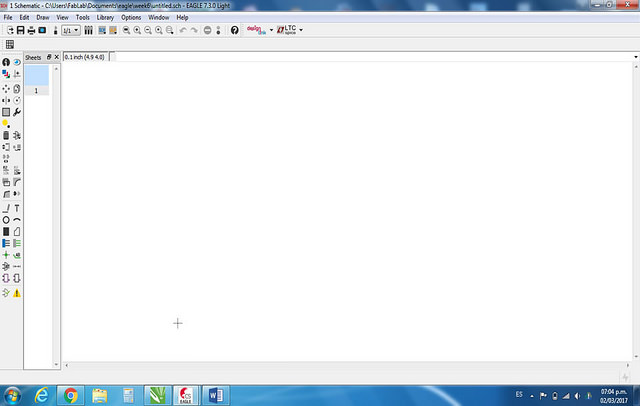Select the Attribute tool
The image size is (640, 406).
6,266
